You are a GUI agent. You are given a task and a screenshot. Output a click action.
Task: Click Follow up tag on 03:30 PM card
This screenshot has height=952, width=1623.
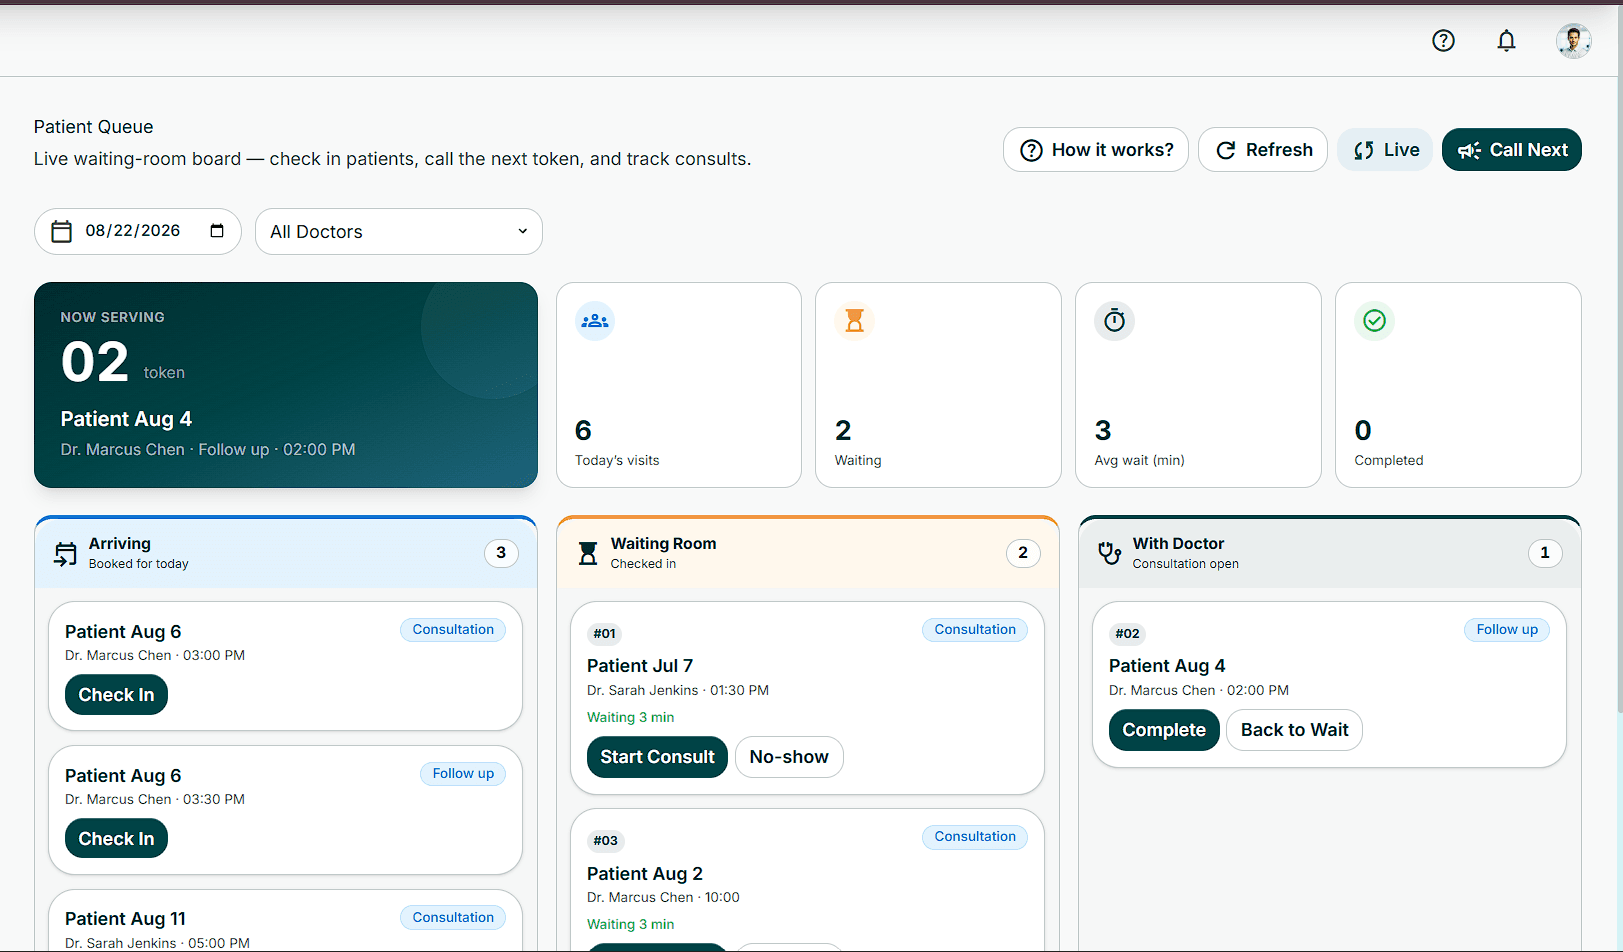click(463, 774)
